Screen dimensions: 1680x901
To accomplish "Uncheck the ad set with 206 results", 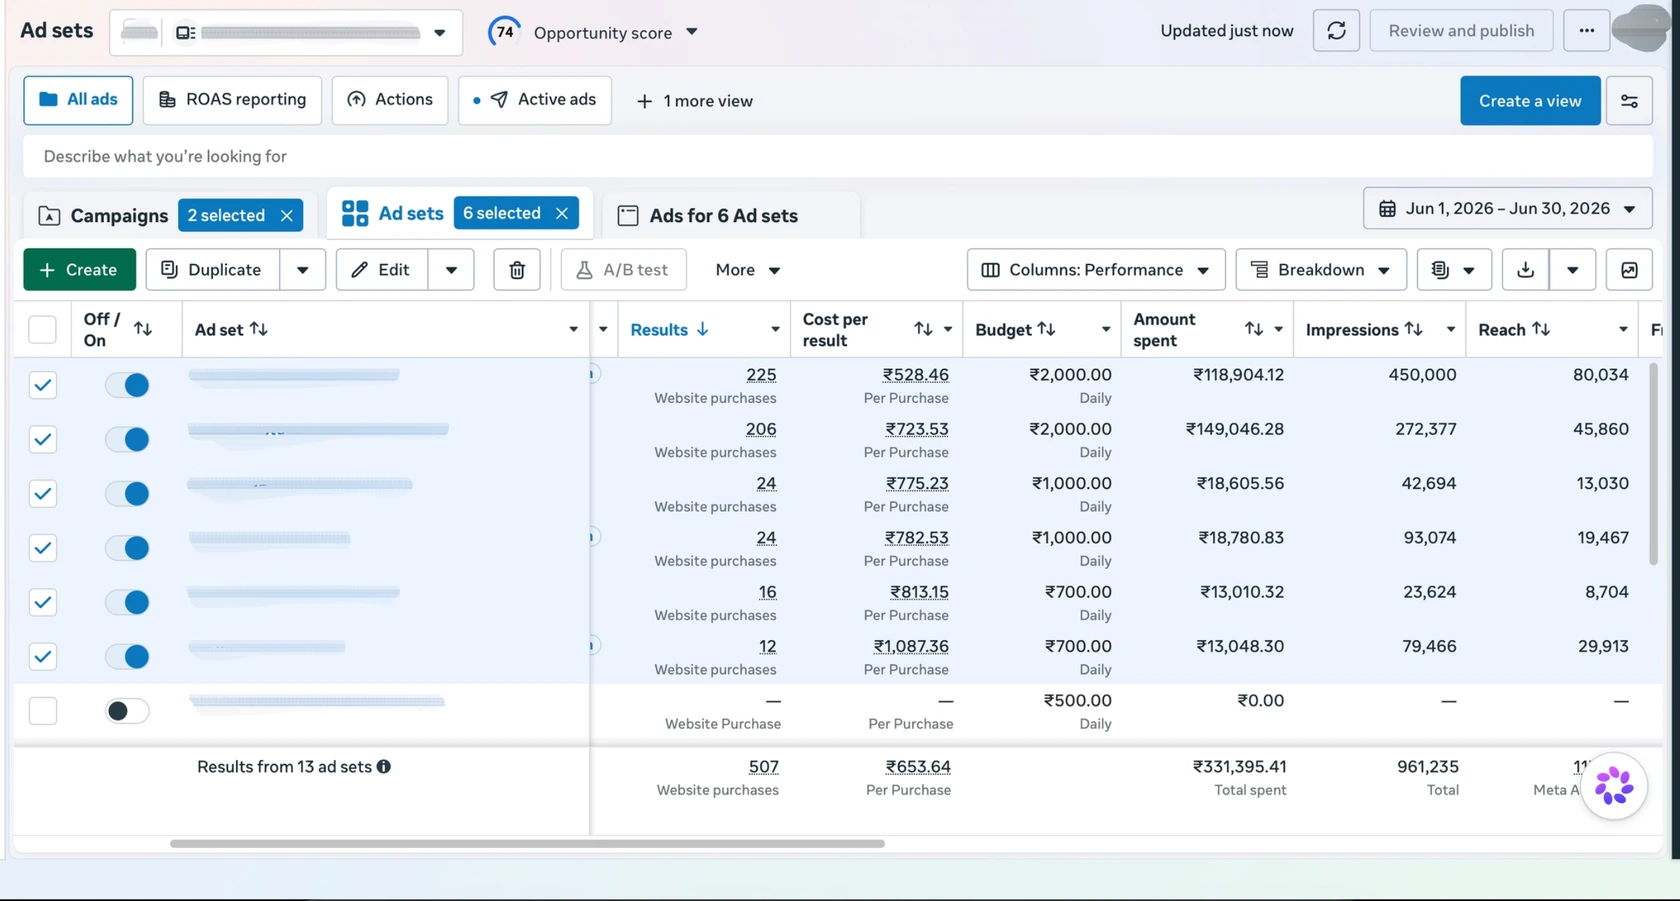I will pyautogui.click(x=43, y=439).
